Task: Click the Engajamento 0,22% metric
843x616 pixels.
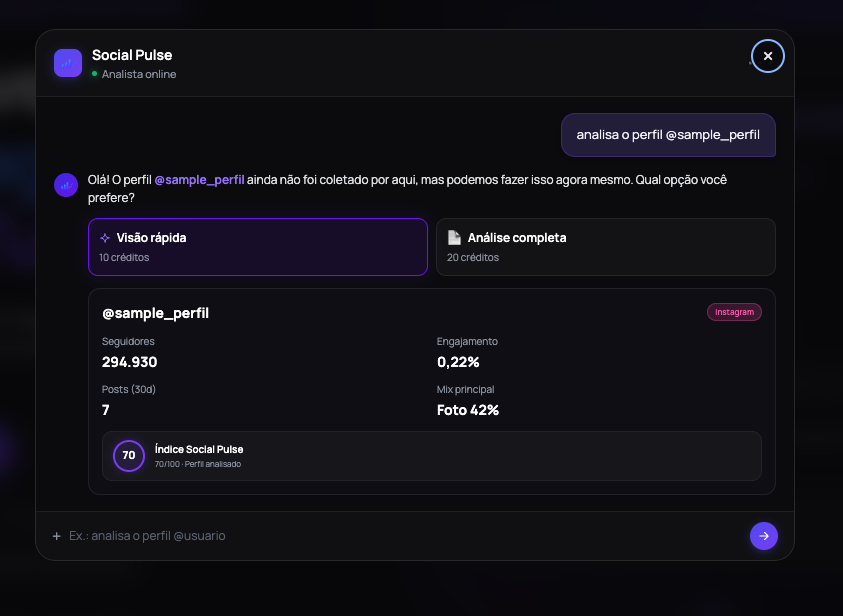Action: click(x=467, y=353)
